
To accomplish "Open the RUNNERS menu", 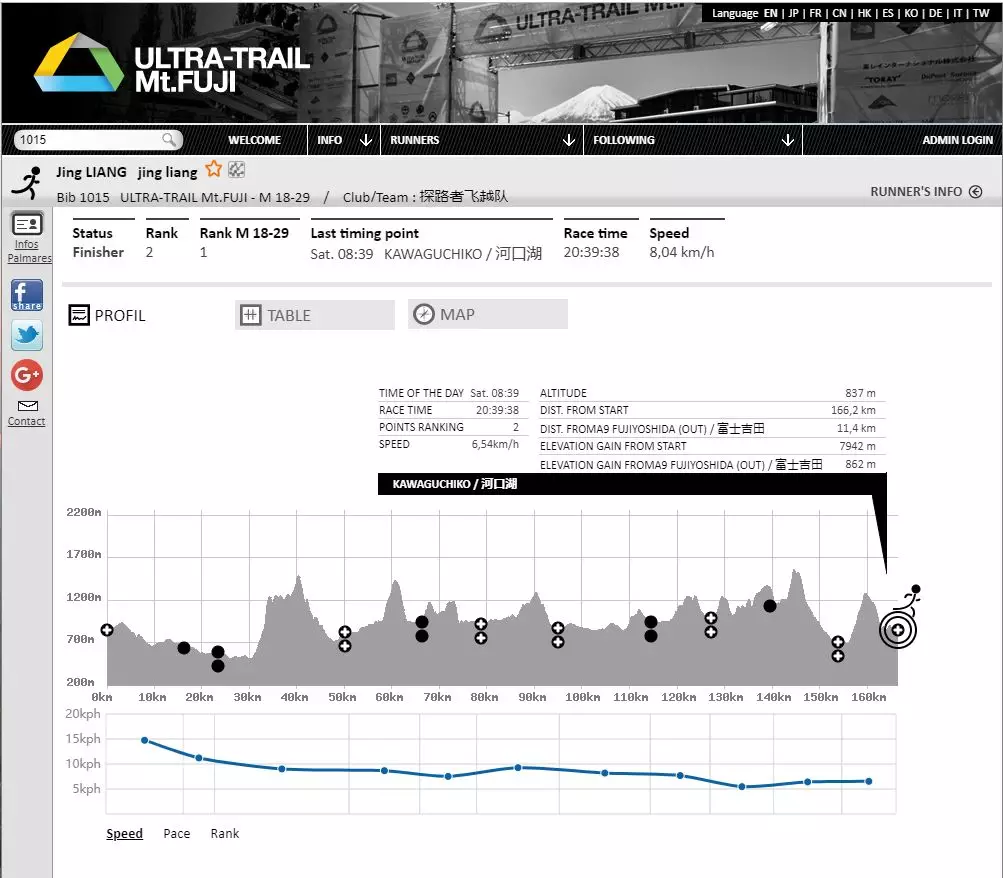I will tap(415, 140).
